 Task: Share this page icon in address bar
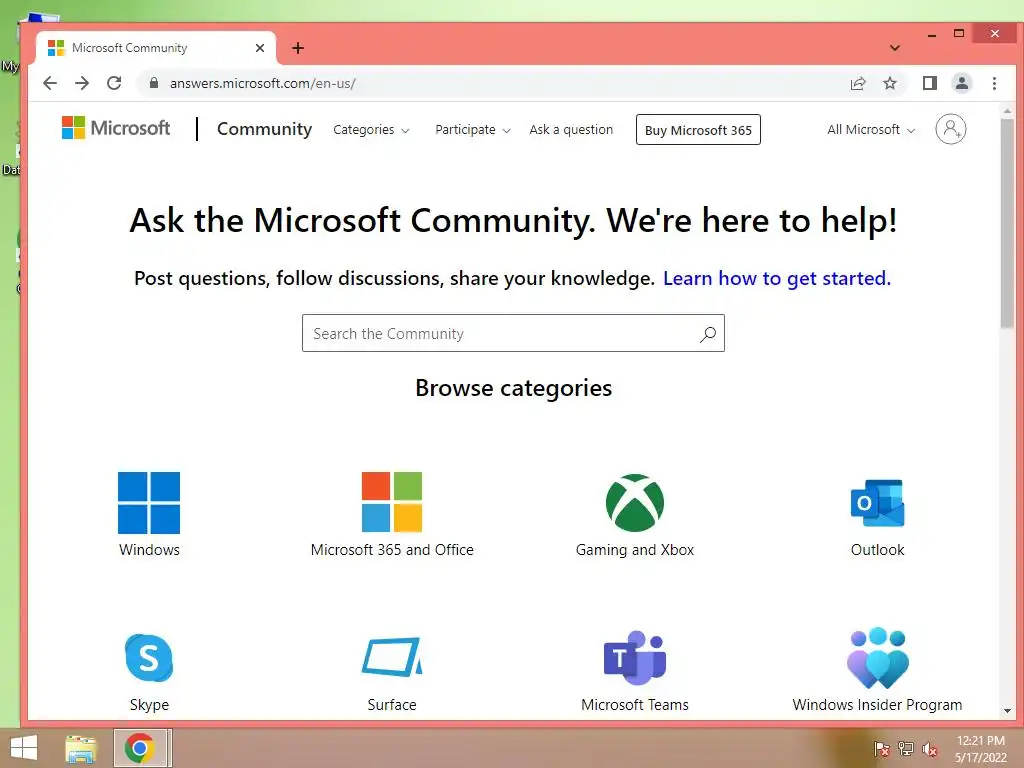(x=857, y=83)
